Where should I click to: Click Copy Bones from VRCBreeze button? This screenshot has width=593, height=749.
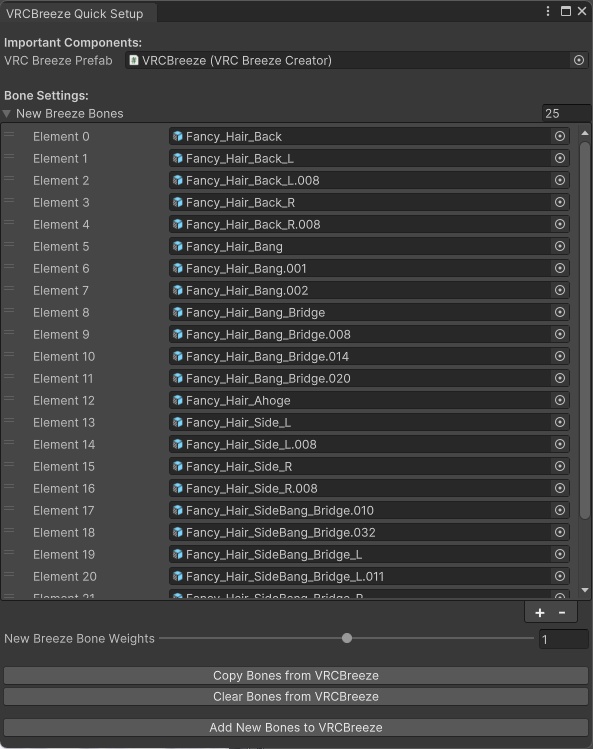(296, 675)
